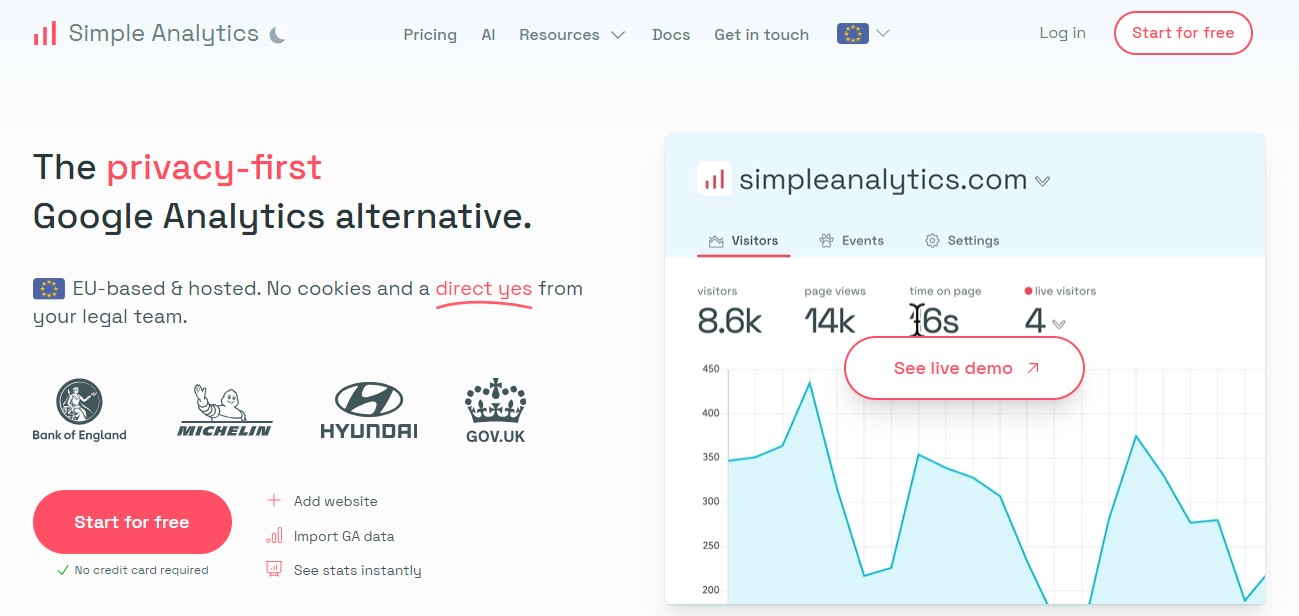Expand the region chevron beside the EU flag
1299x616 pixels.
(883, 33)
